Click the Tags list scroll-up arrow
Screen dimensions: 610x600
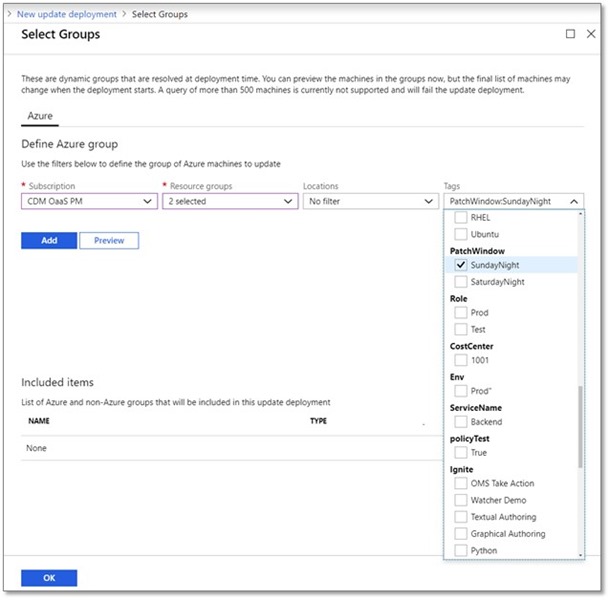click(x=580, y=214)
